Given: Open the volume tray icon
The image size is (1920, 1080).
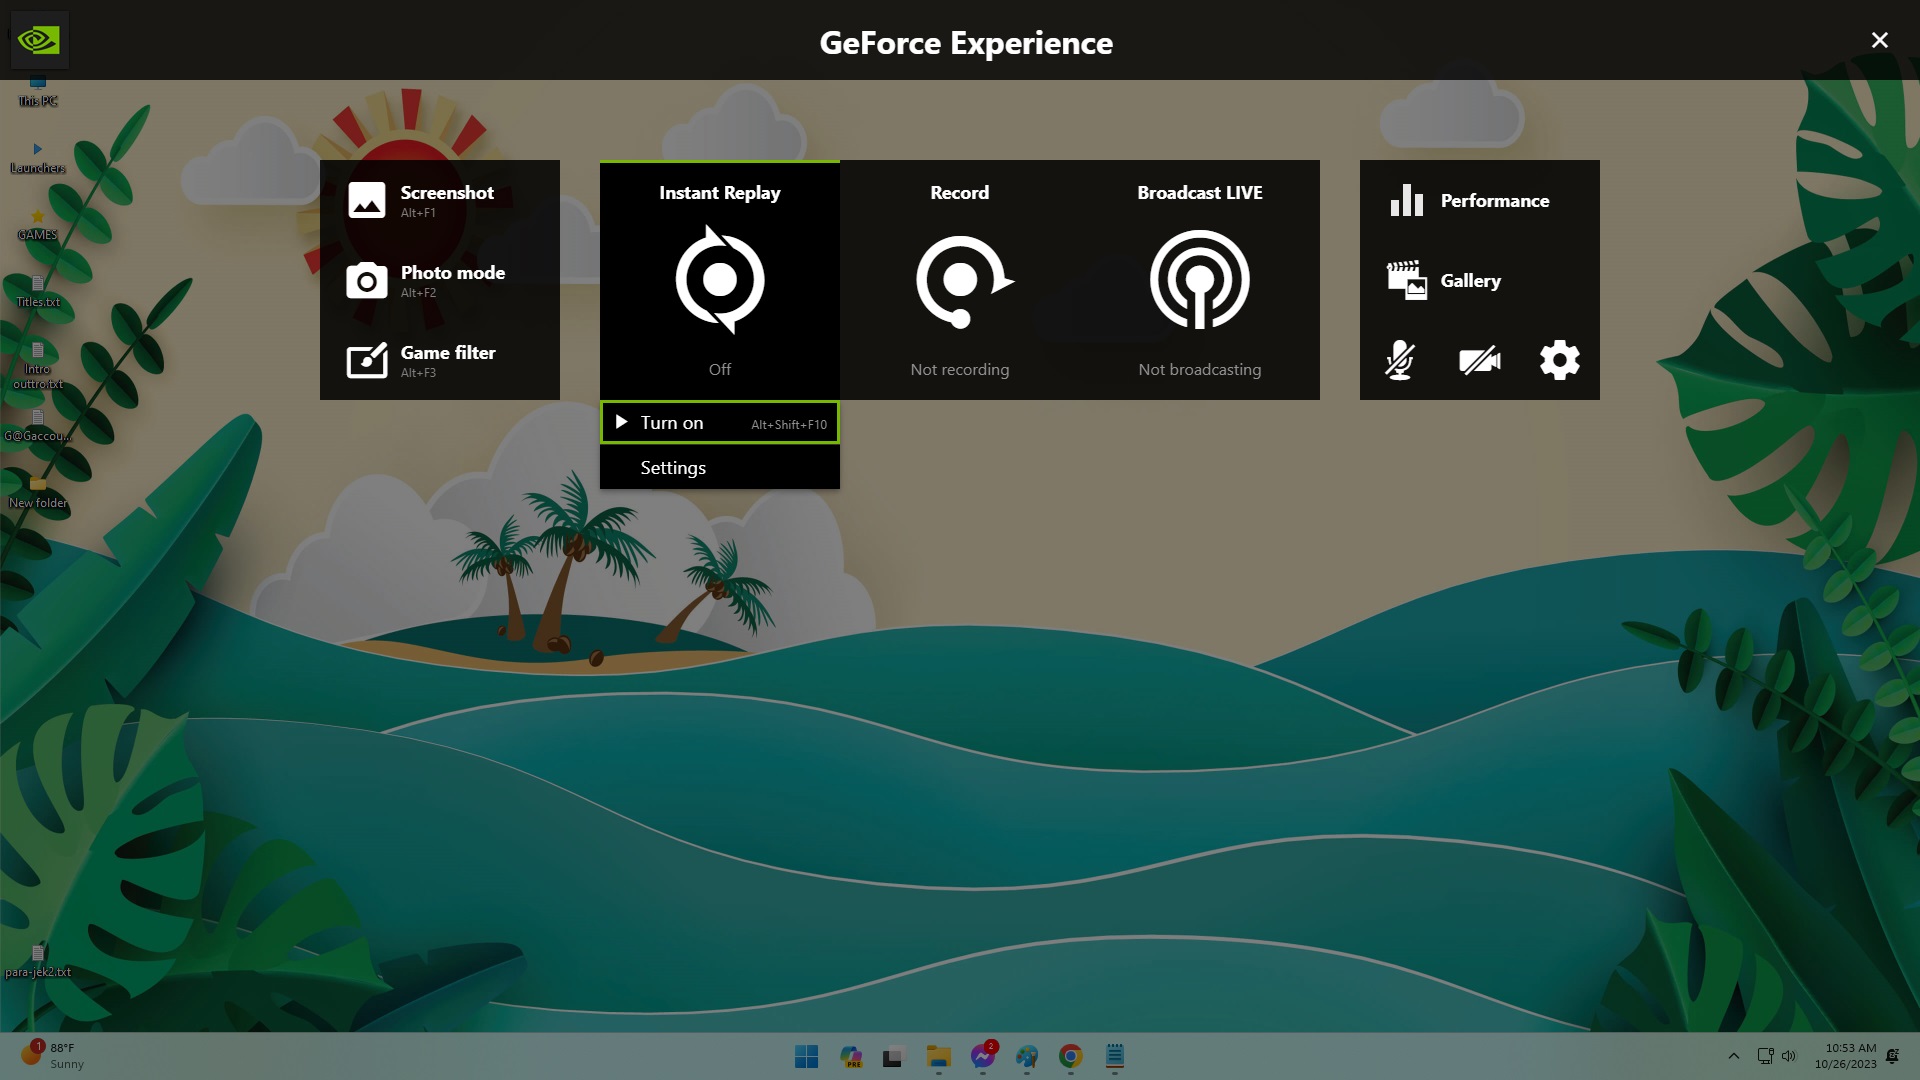Looking at the screenshot, I should pyautogui.click(x=1789, y=1056).
